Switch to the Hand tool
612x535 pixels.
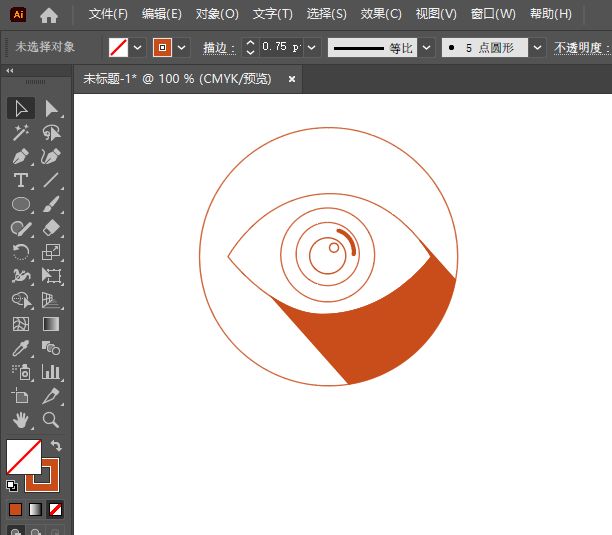coord(21,420)
